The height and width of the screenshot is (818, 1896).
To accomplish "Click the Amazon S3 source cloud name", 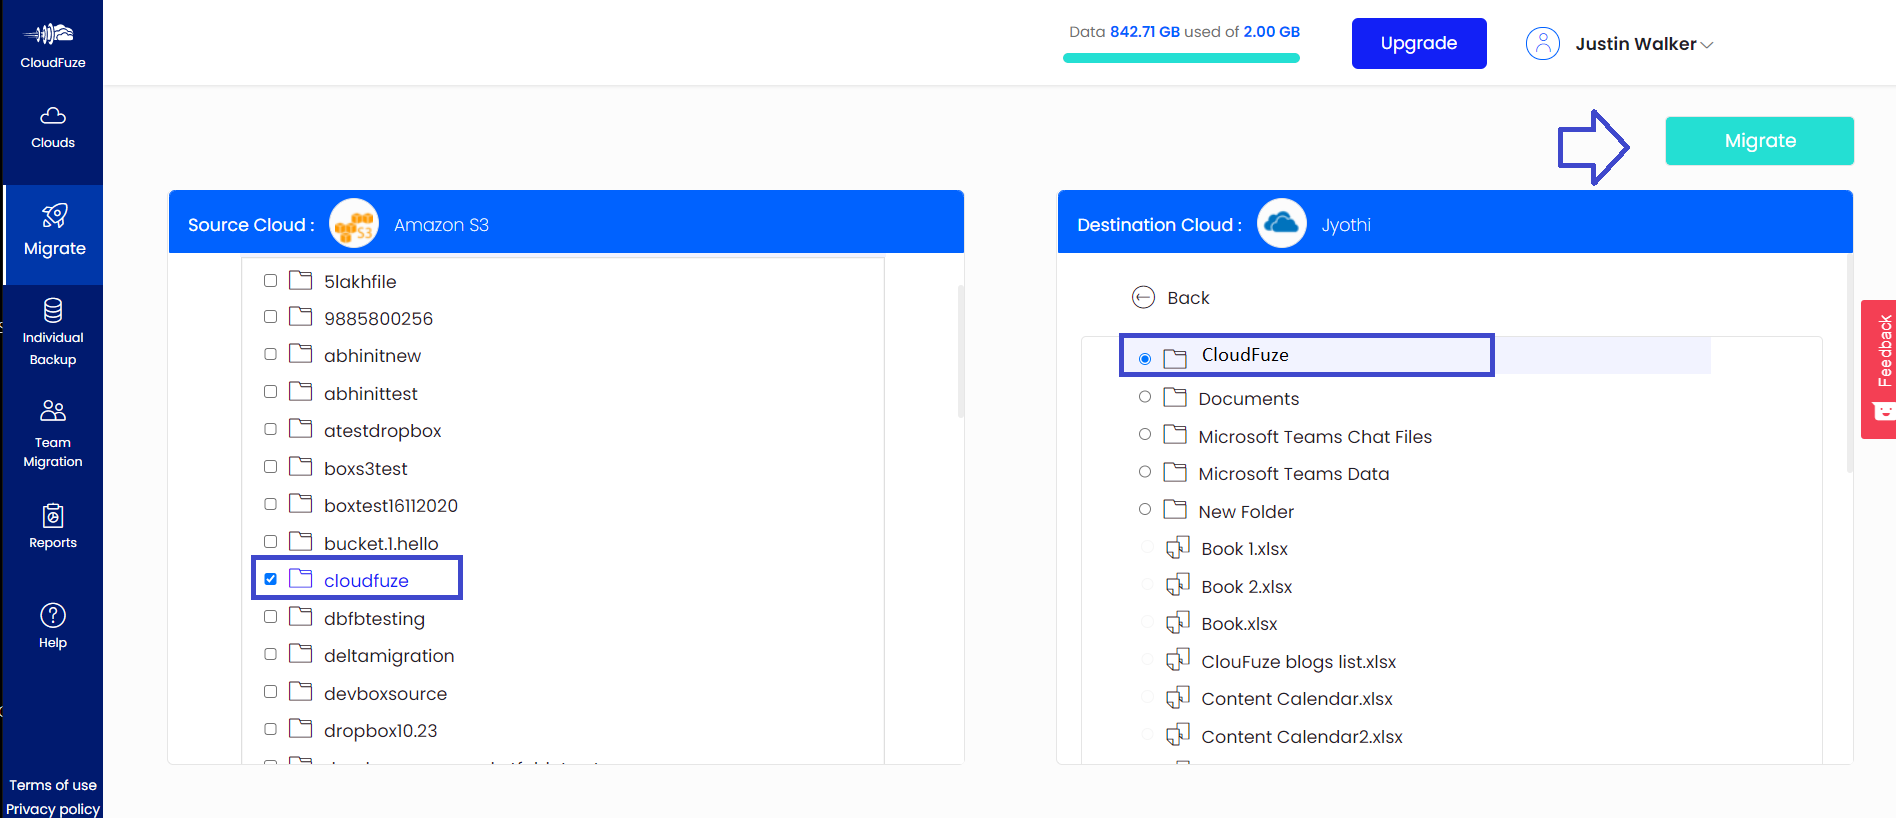I will (x=441, y=225).
